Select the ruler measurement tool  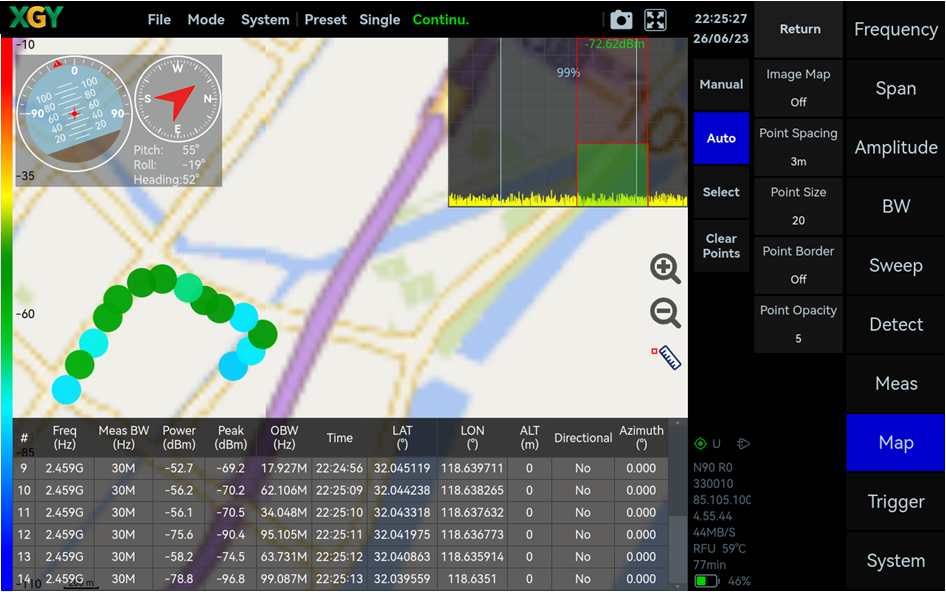[666, 357]
